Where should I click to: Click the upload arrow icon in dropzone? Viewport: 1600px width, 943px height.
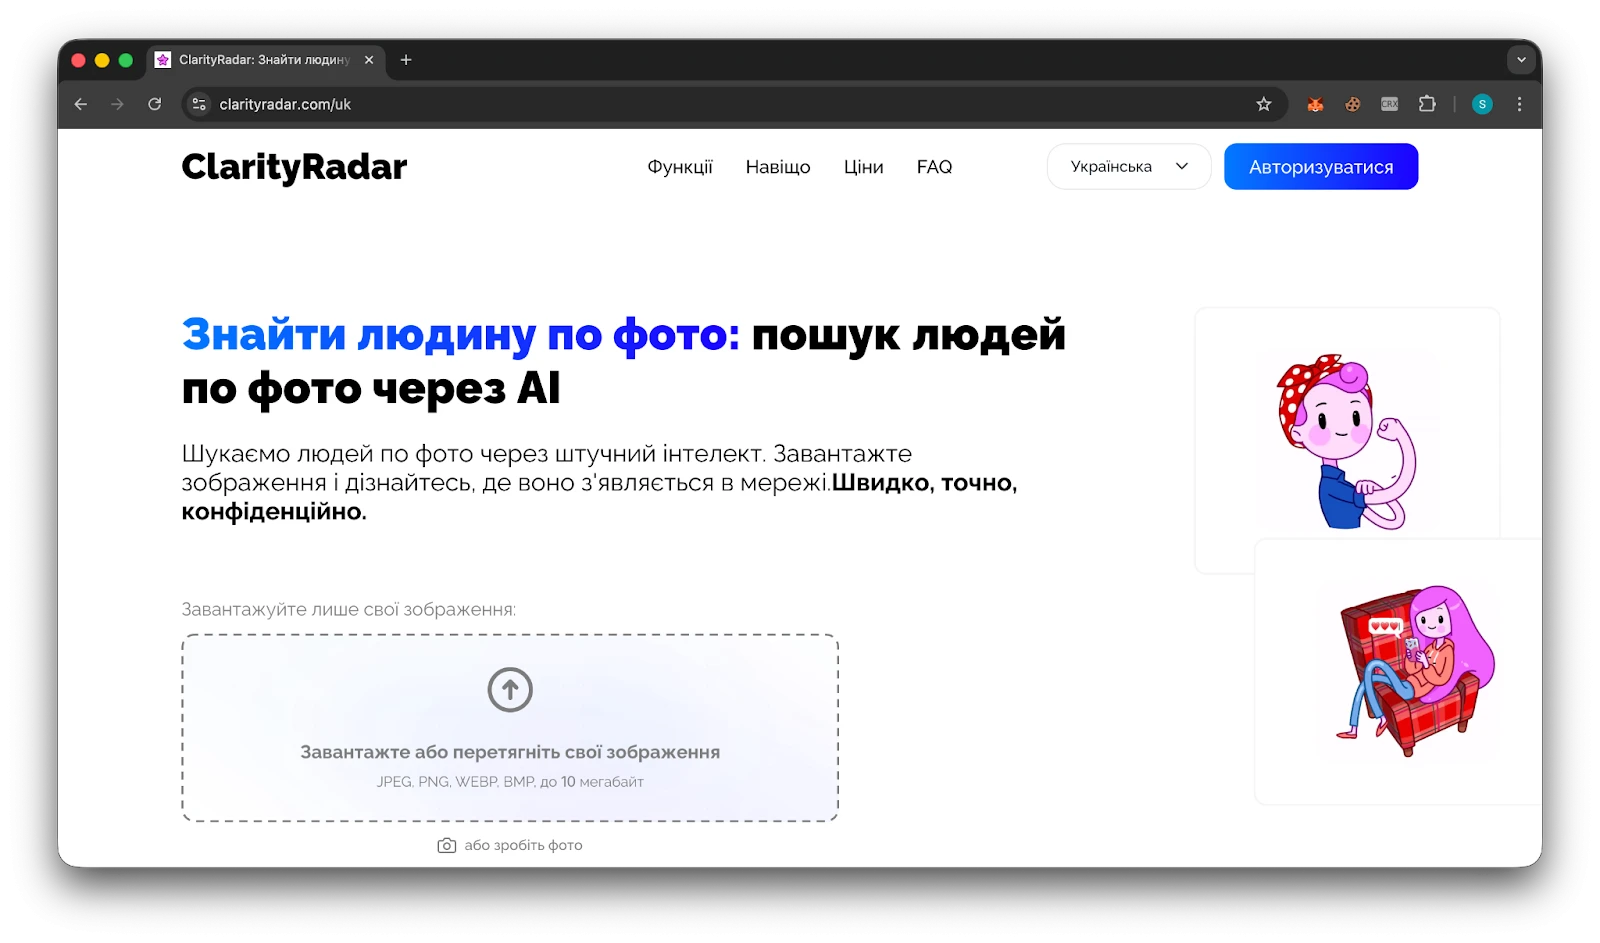(510, 689)
